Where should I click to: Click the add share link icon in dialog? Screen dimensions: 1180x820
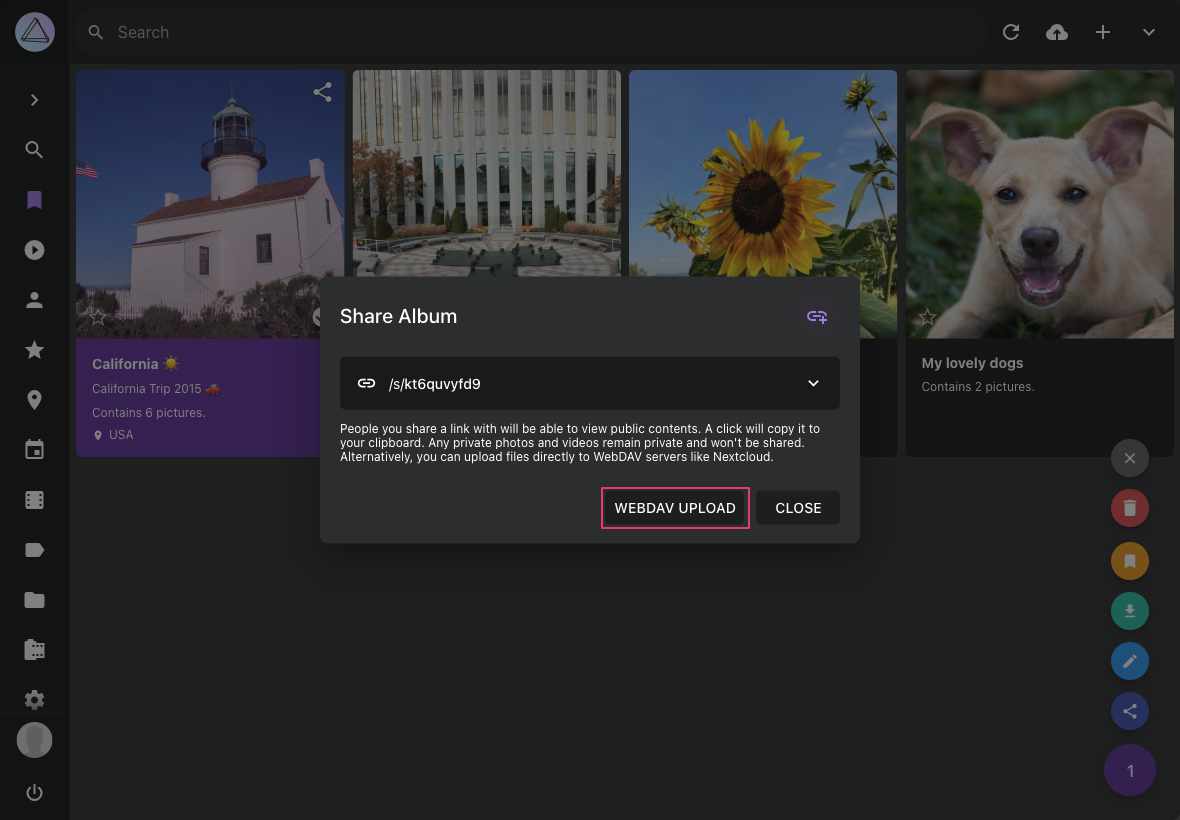point(817,316)
